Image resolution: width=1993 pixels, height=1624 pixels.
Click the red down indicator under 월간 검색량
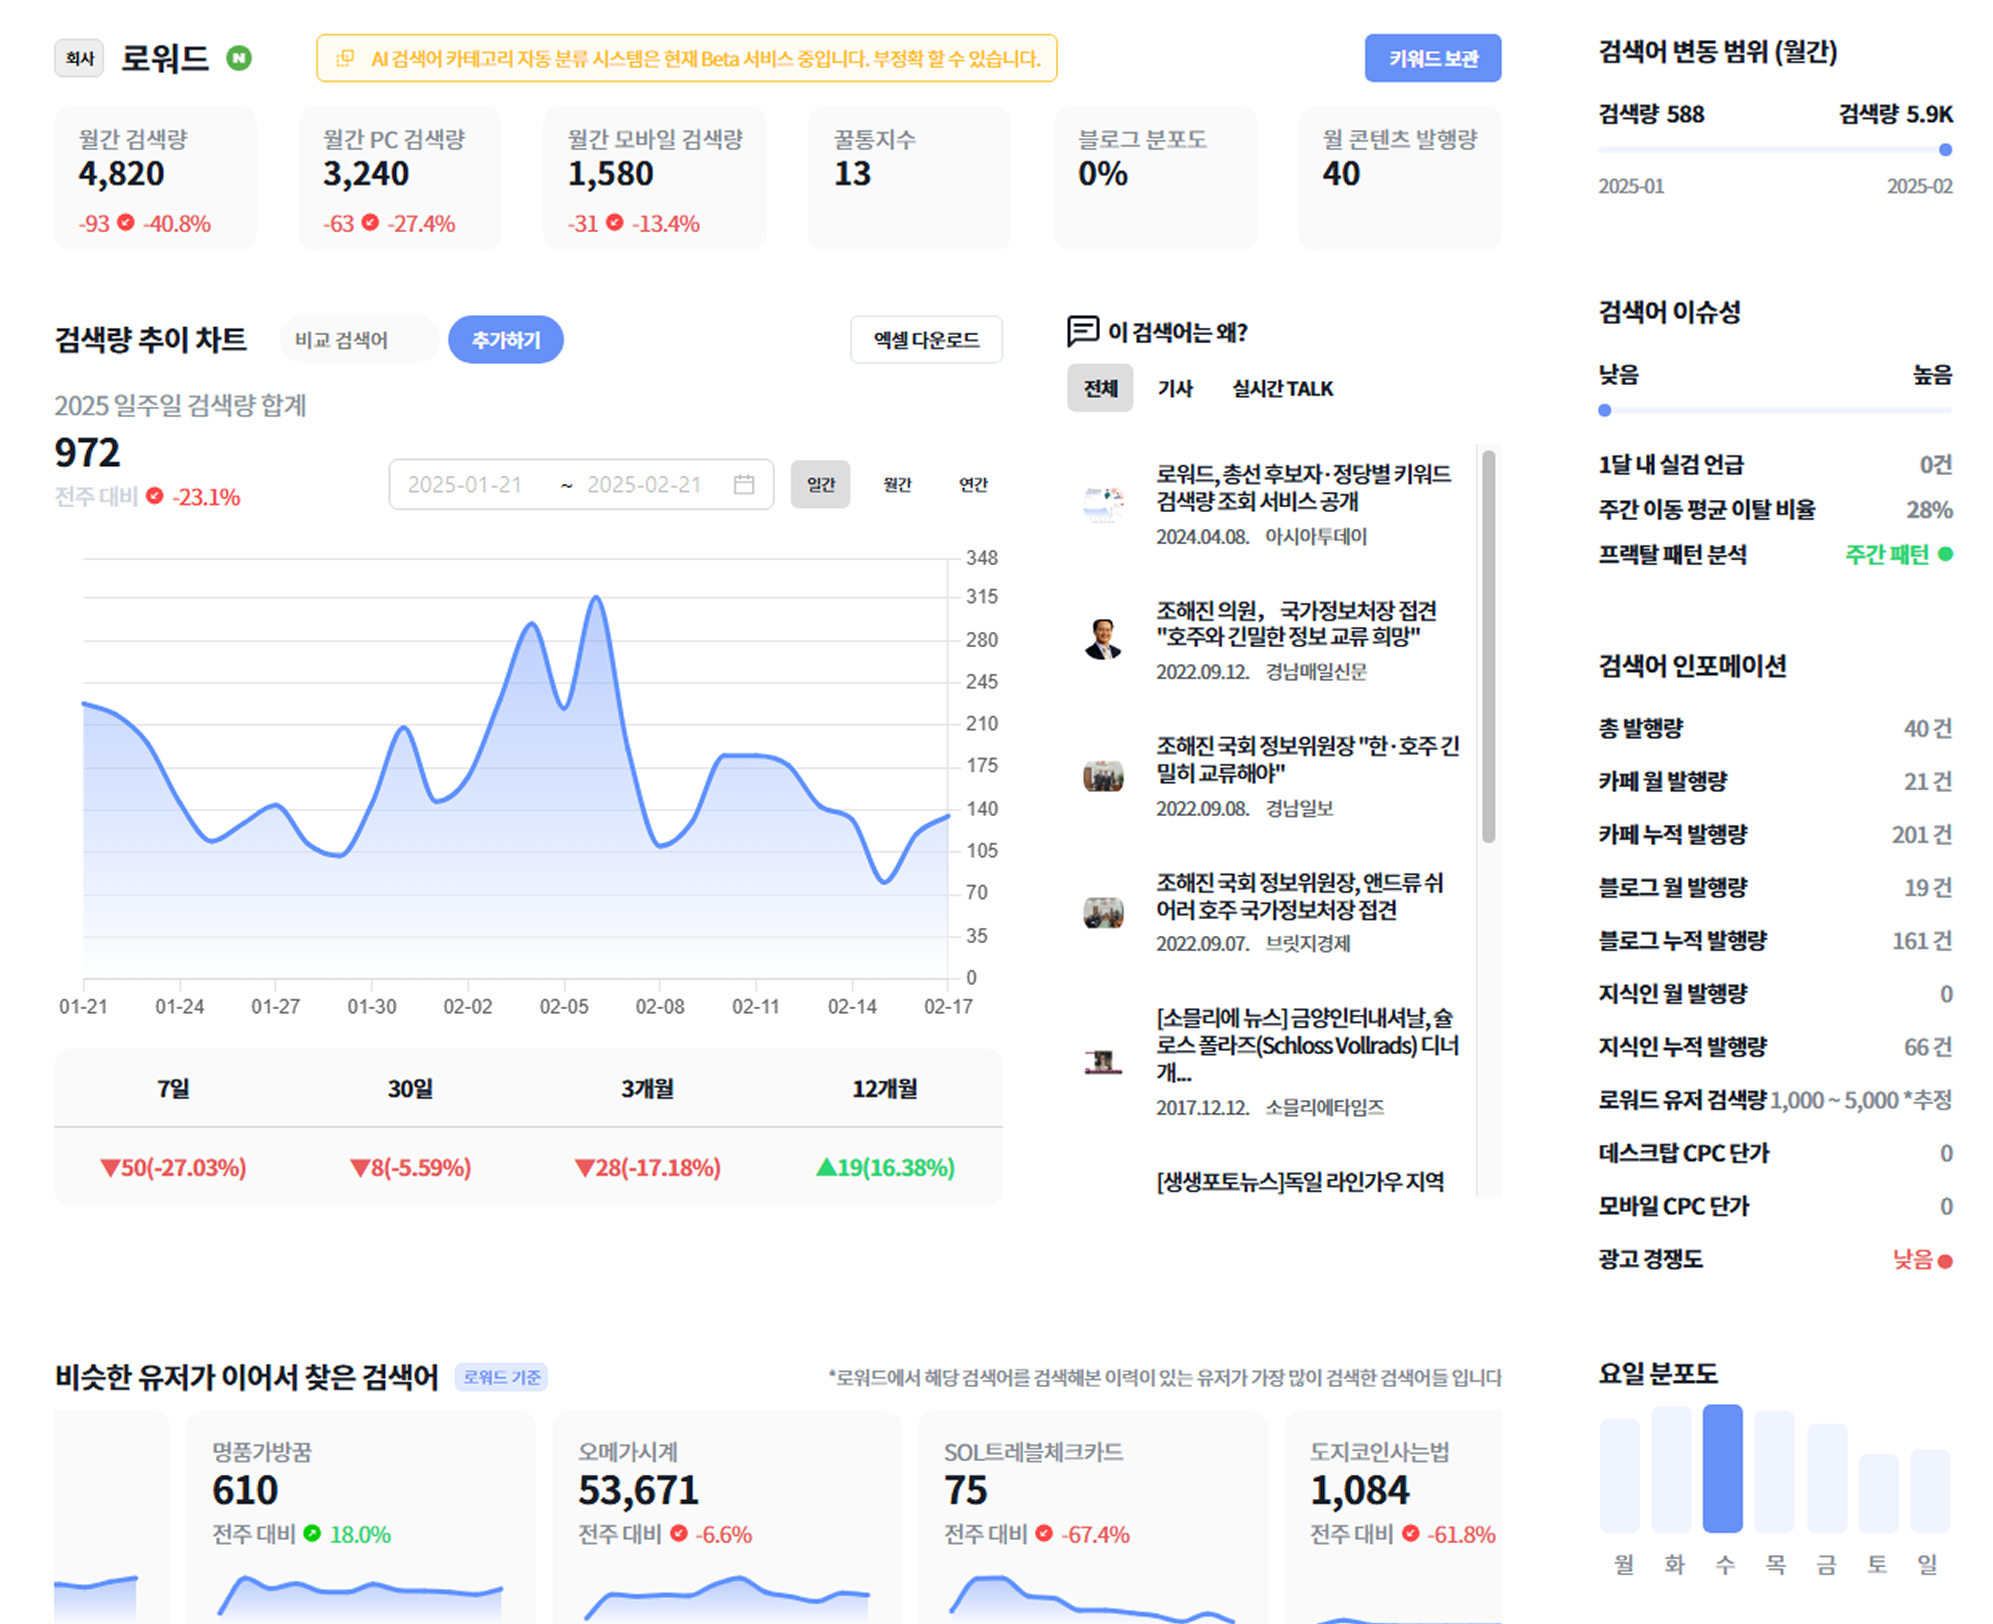click(x=126, y=223)
